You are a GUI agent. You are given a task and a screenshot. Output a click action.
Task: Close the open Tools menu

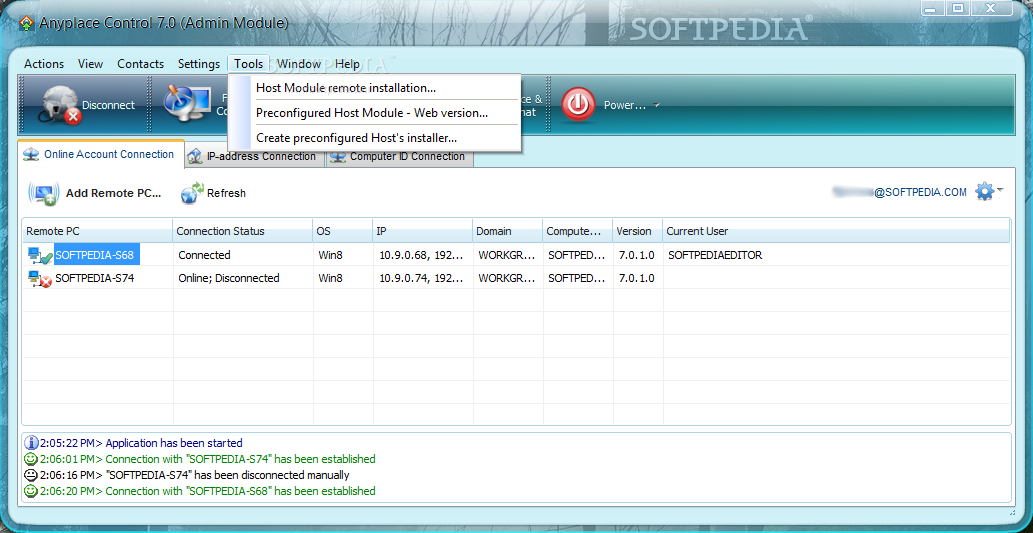[248, 64]
